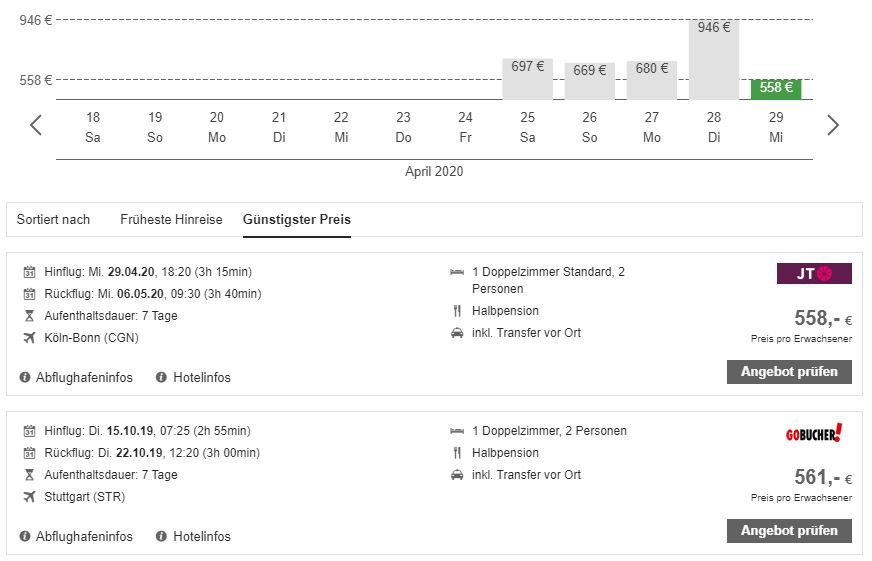The height and width of the screenshot is (561, 872).
Task: Go to previous dates with left arrow
Action: (x=36, y=126)
